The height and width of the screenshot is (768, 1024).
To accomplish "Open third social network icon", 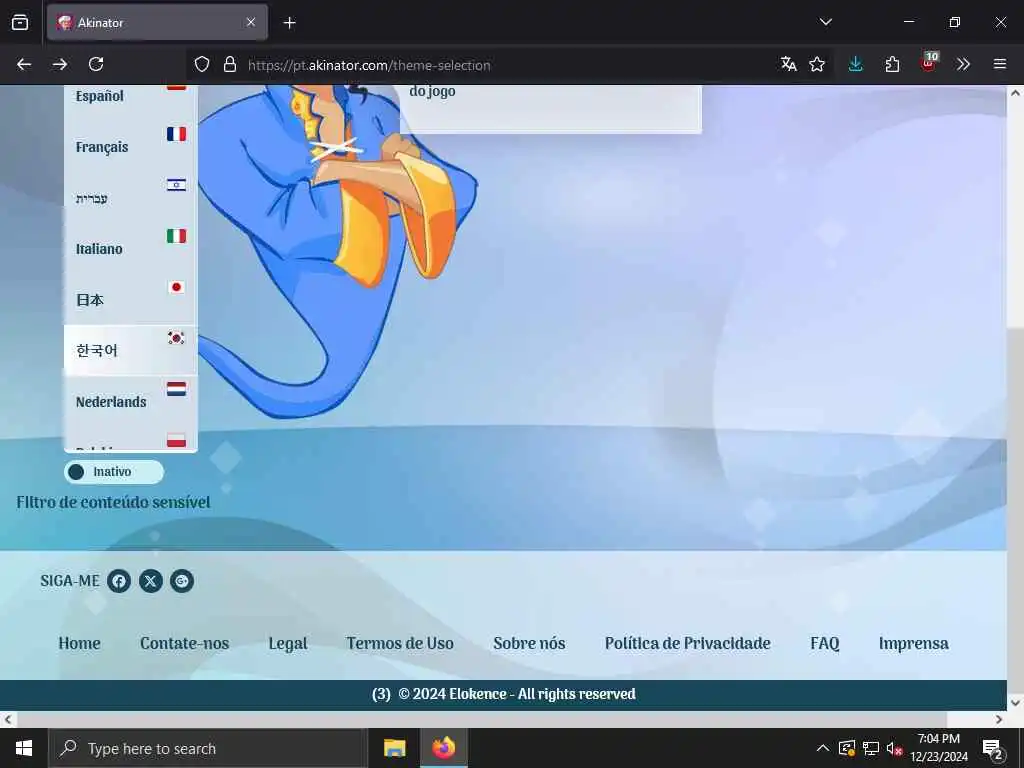I will pyautogui.click(x=182, y=581).
